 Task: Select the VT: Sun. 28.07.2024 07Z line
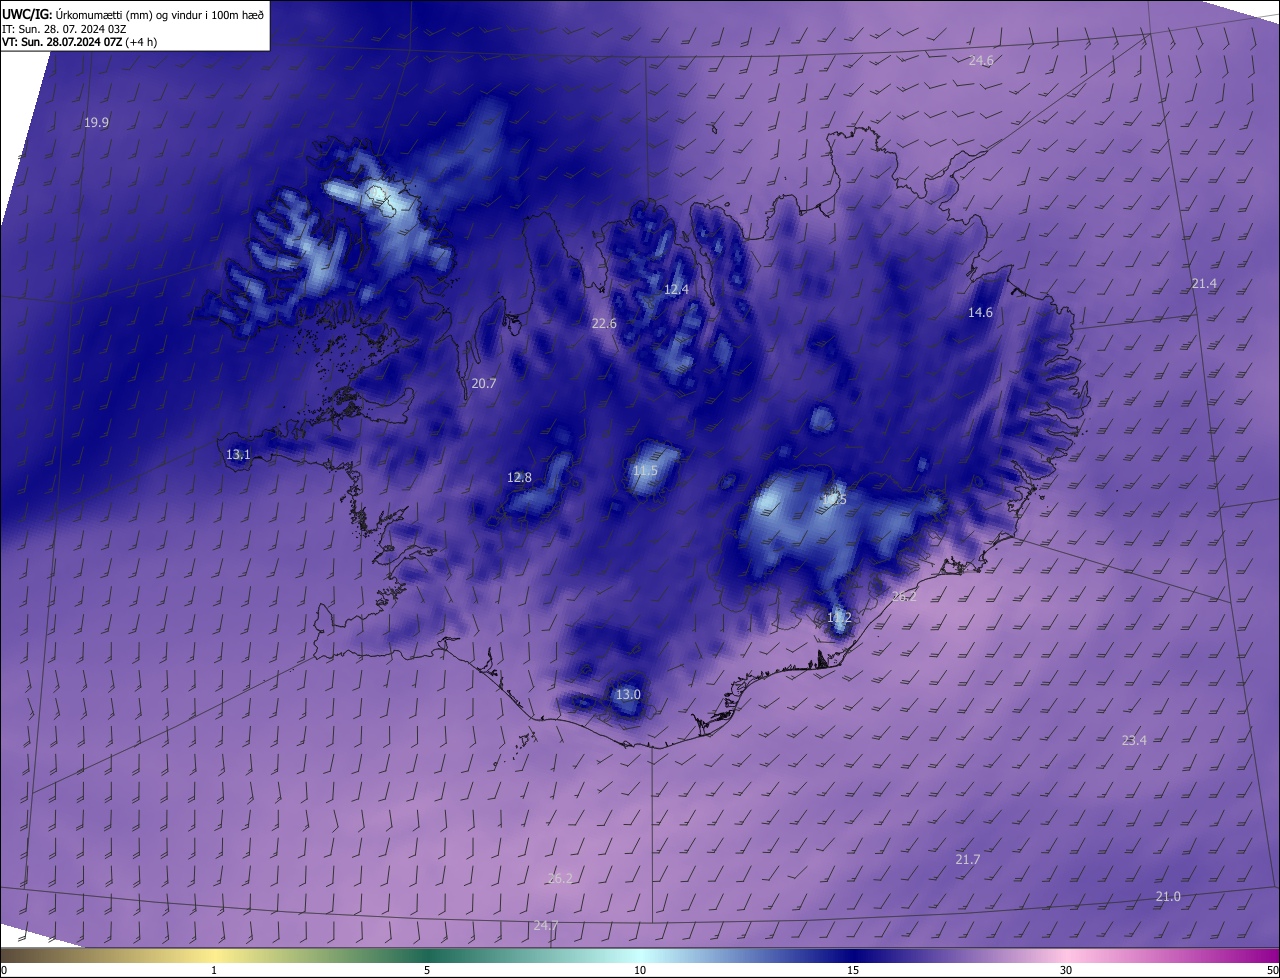(x=79, y=42)
